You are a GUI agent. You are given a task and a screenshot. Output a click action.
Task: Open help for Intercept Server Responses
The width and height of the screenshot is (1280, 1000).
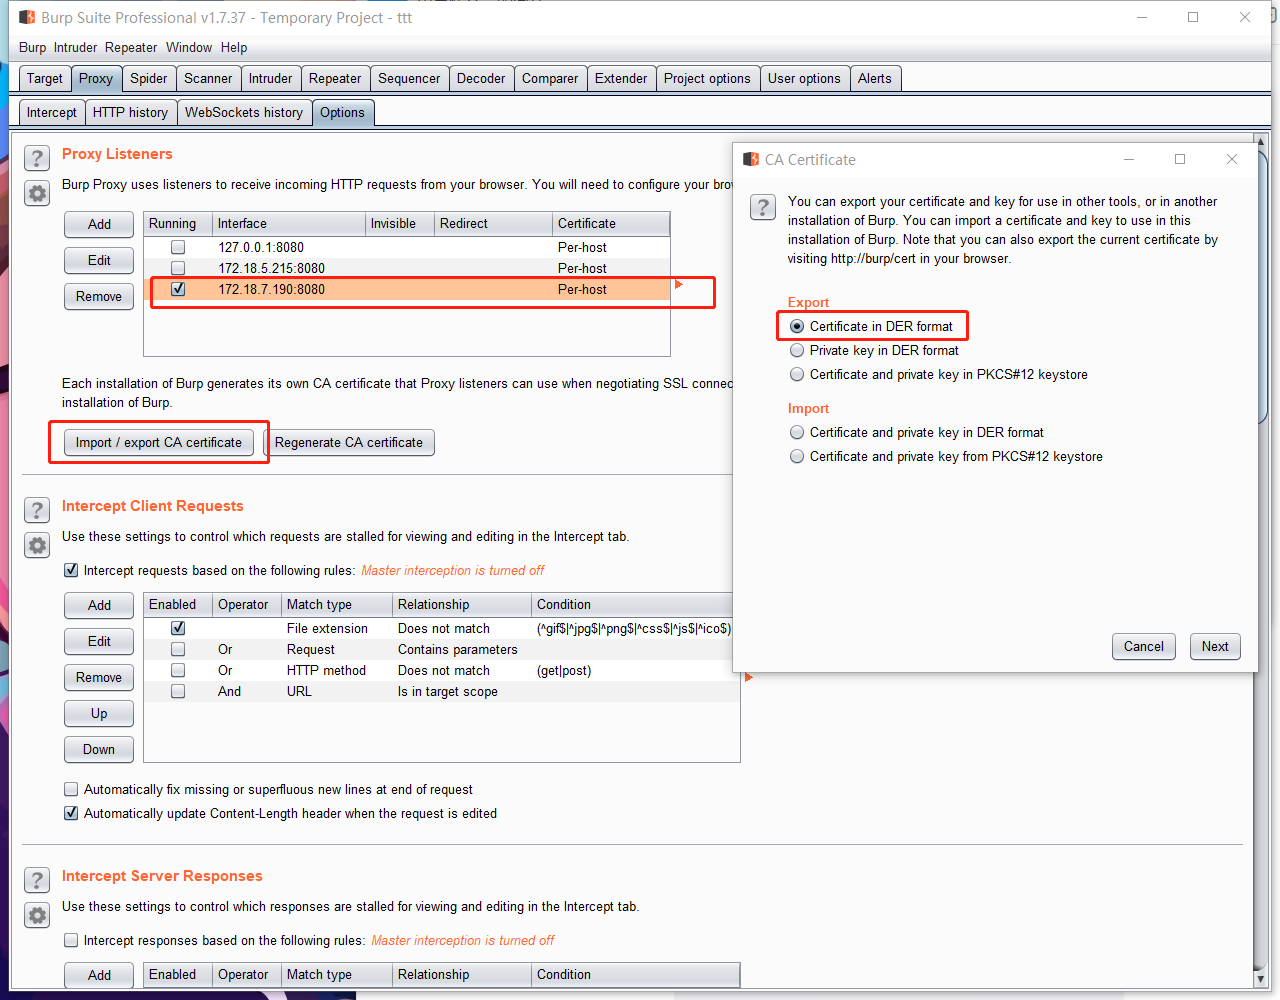(x=37, y=880)
